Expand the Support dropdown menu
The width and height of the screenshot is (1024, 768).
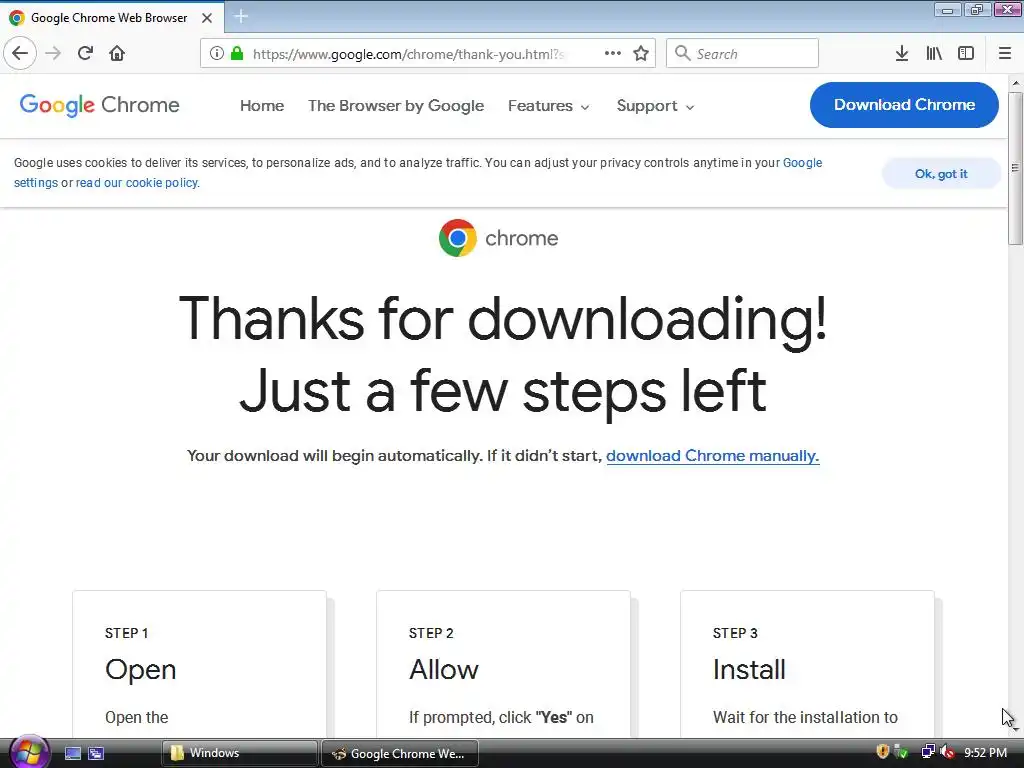[655, 105]
